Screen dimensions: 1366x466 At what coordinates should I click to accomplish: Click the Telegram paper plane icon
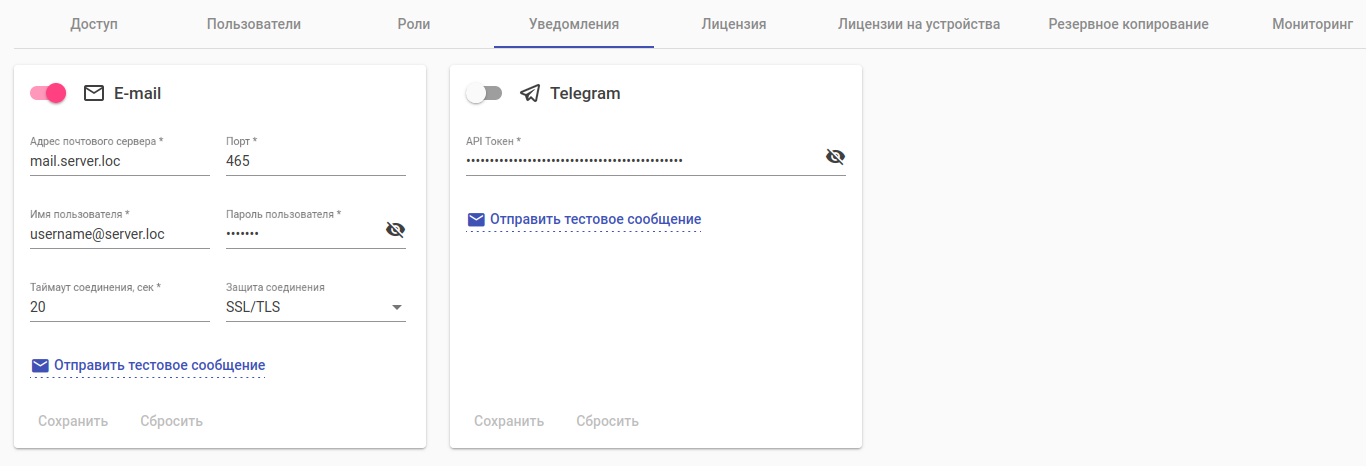click(x=530, y=94)
